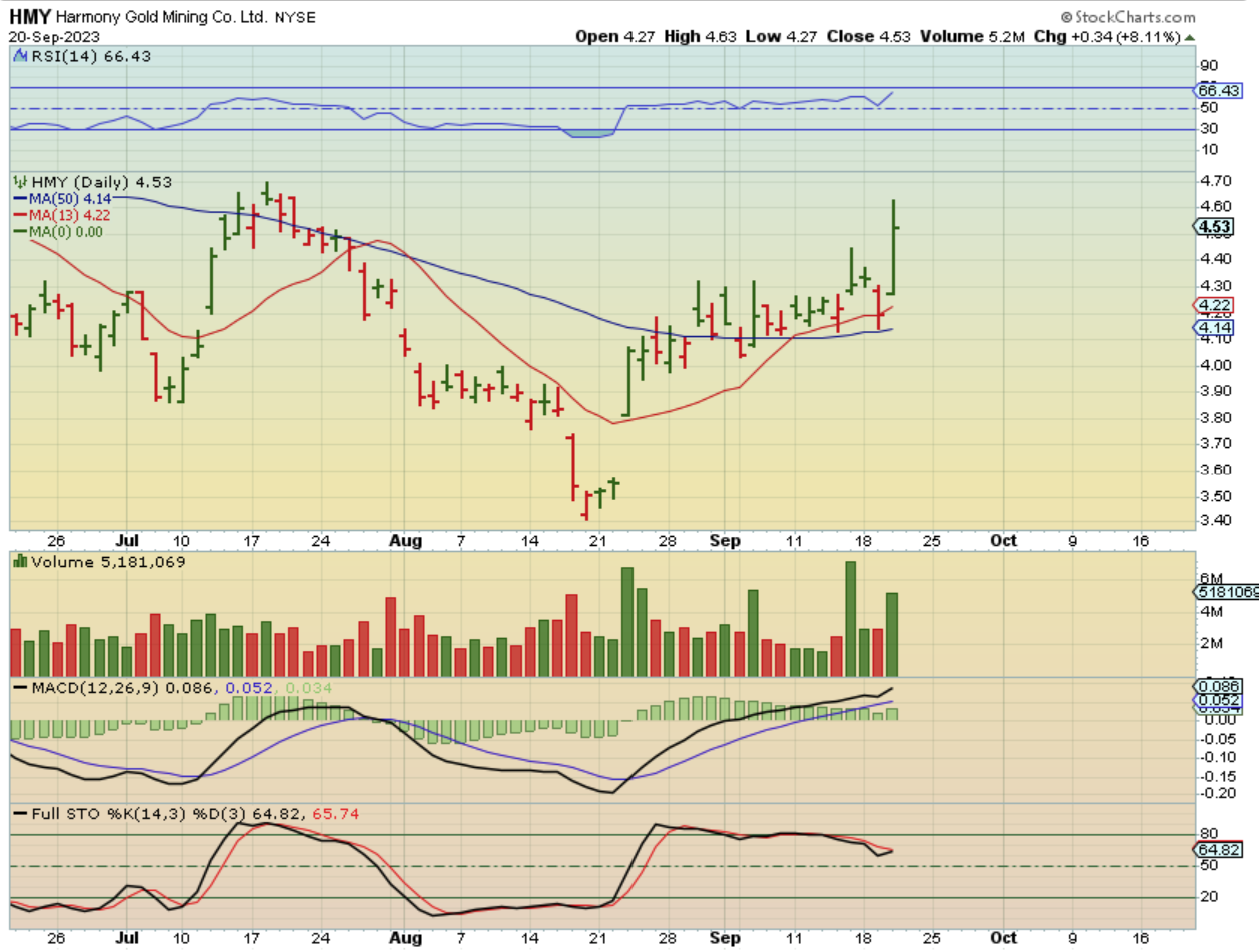Click the tall green Sep 20 price bar
The image size is (1260, 951).
(x=893, y=247)
